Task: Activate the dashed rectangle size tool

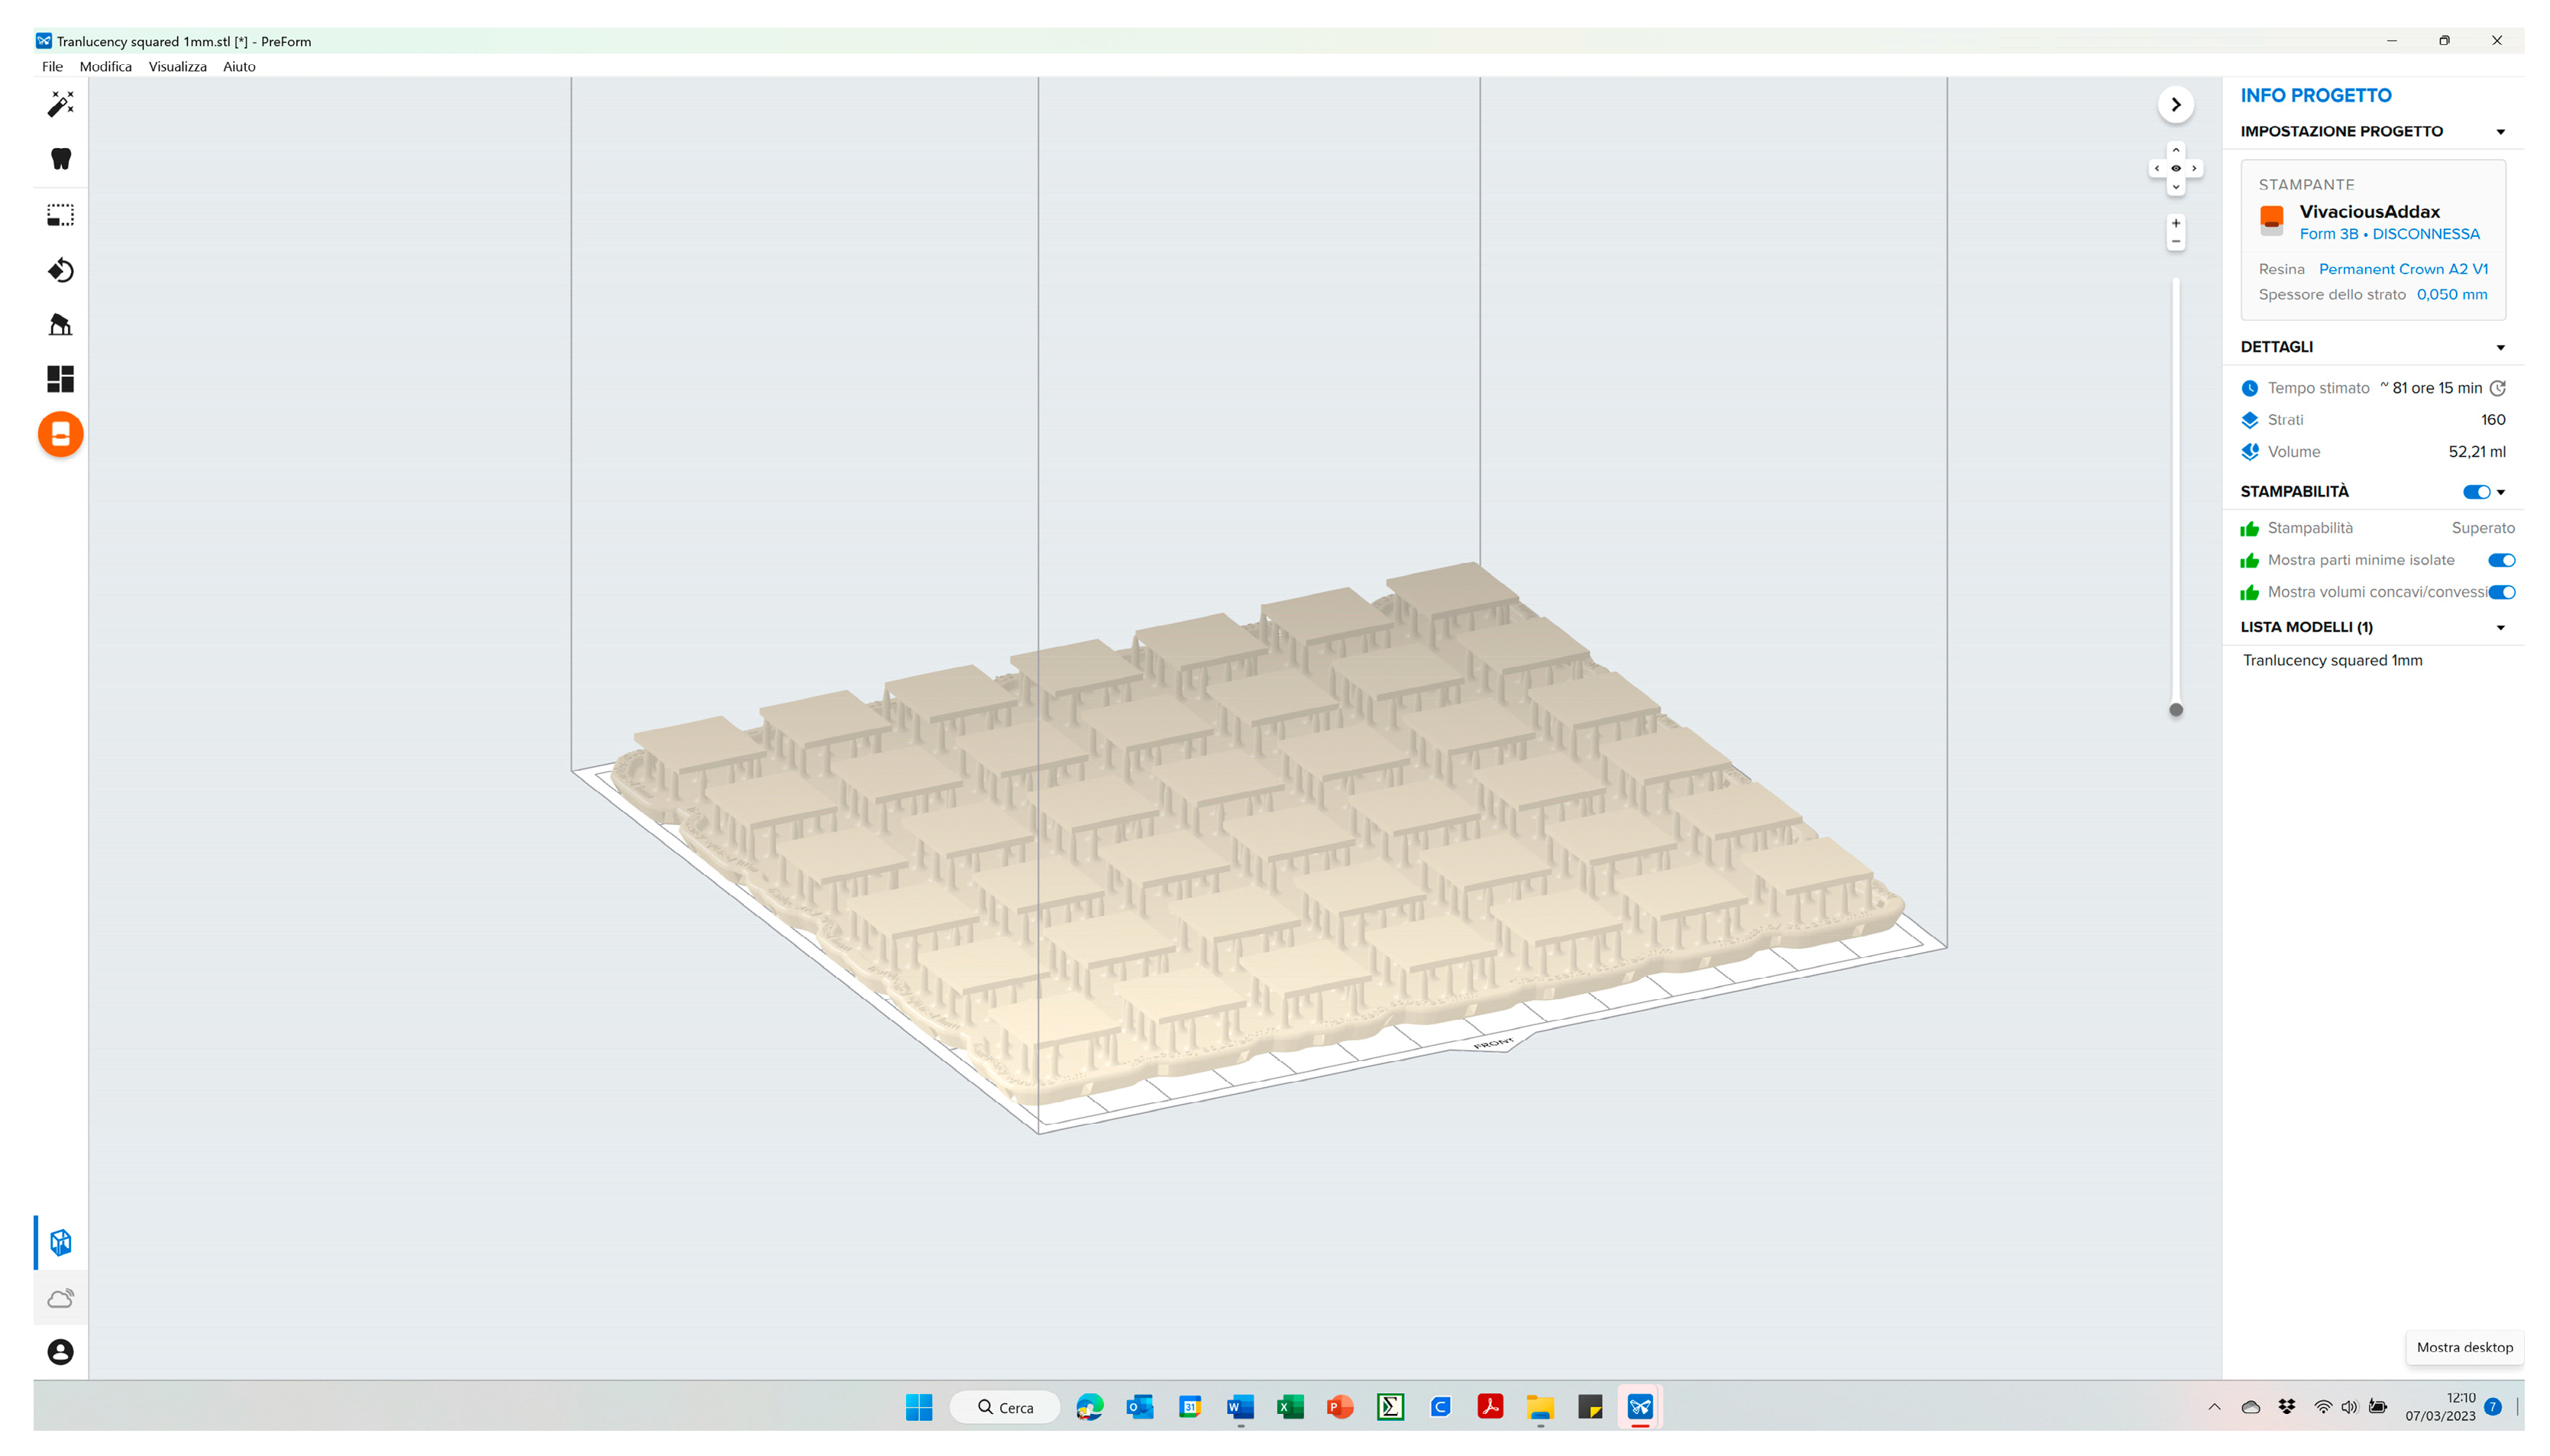Action: 60,215
